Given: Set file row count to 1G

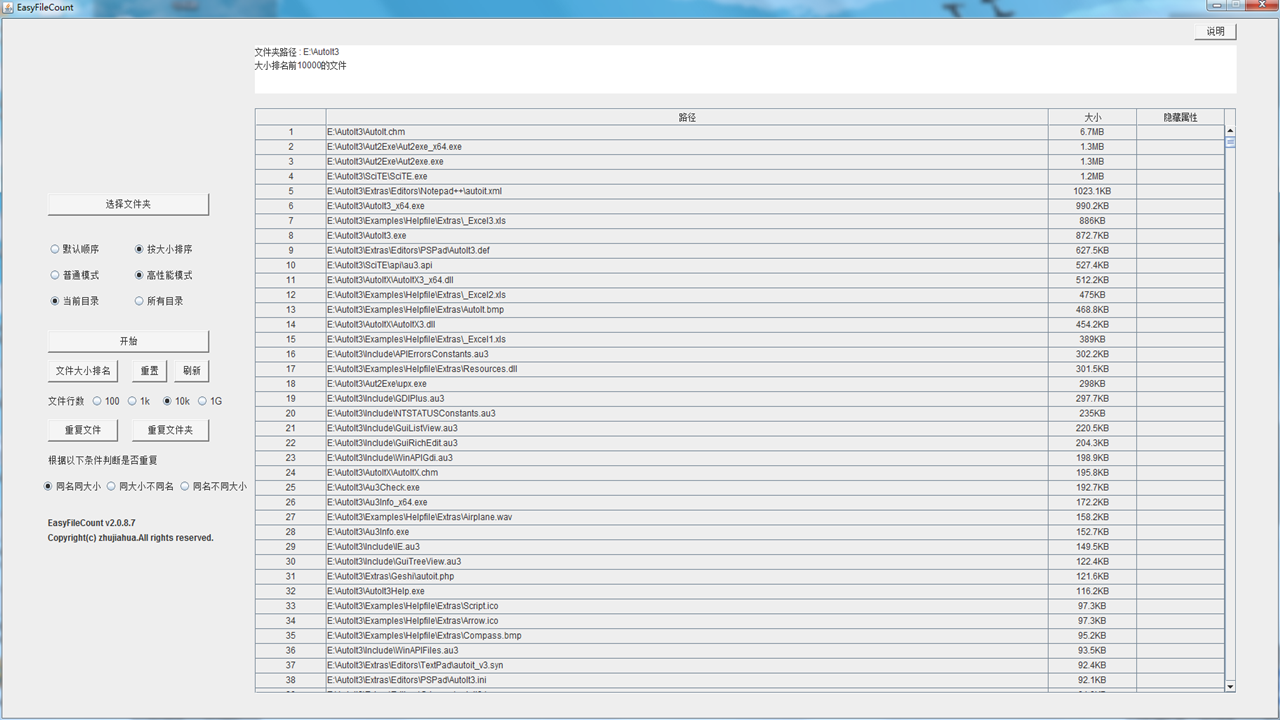Looking at the screenshot, I should (x=202, y=401).
